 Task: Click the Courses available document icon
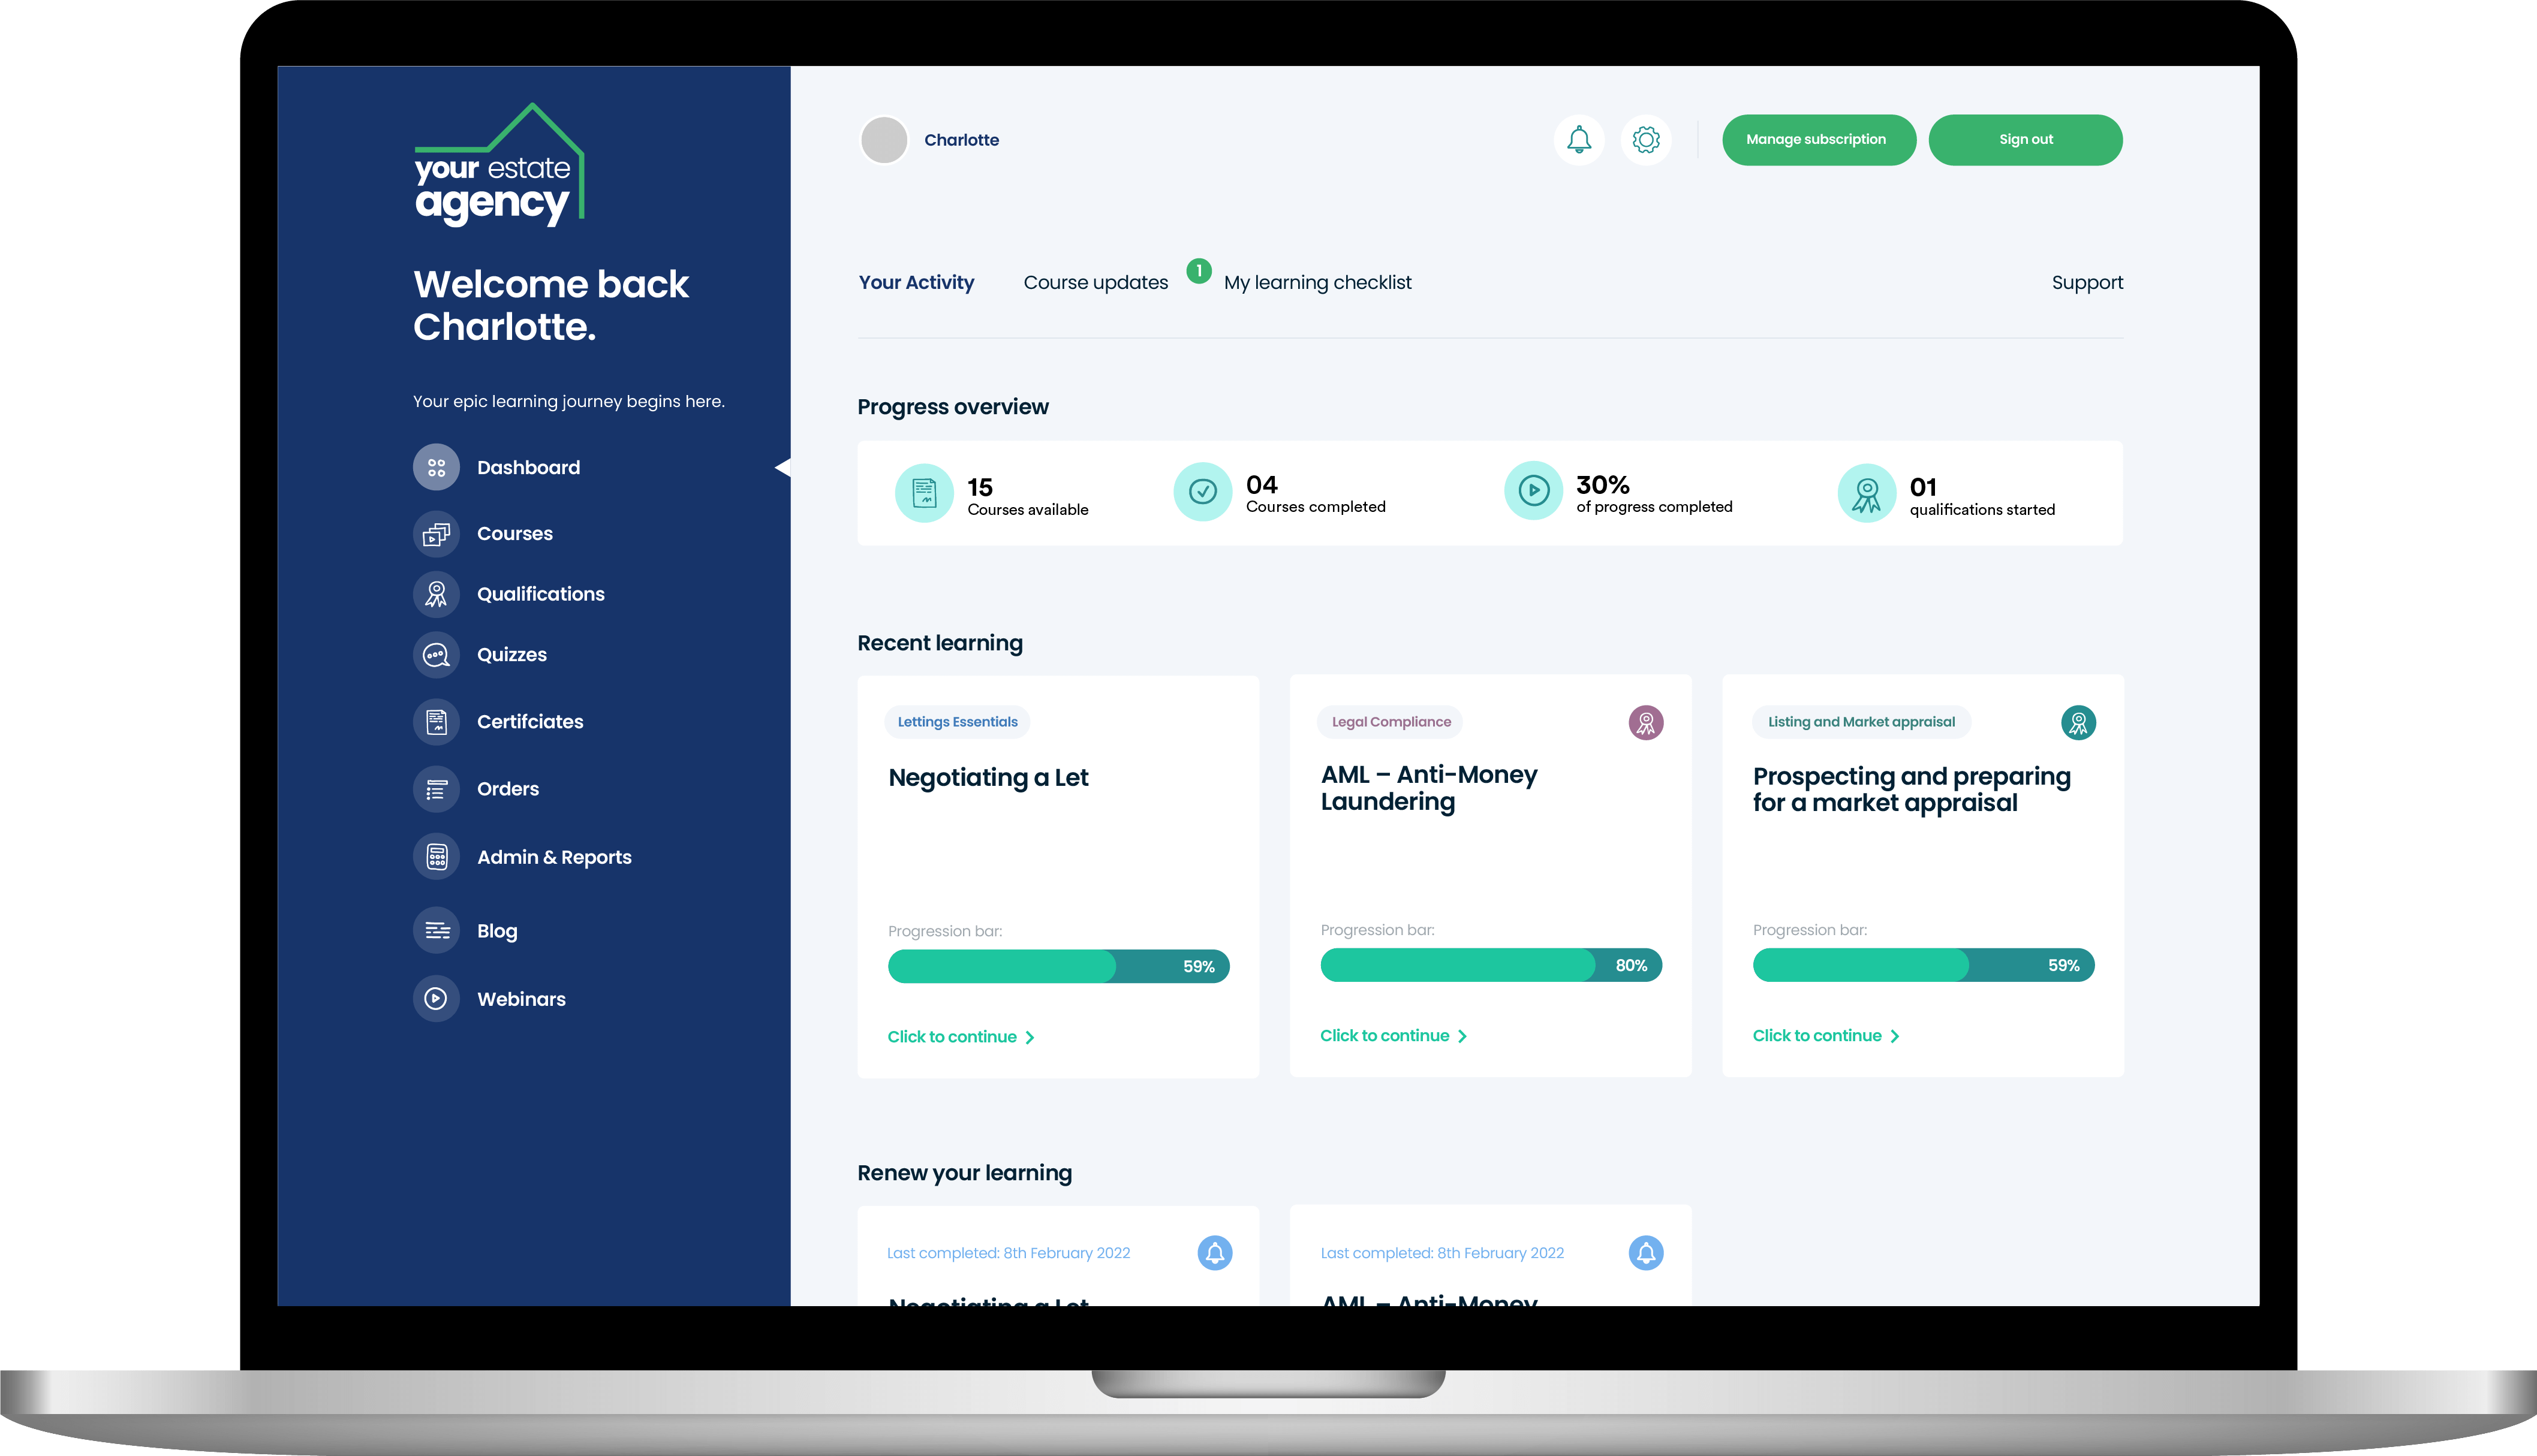point(924,492)
